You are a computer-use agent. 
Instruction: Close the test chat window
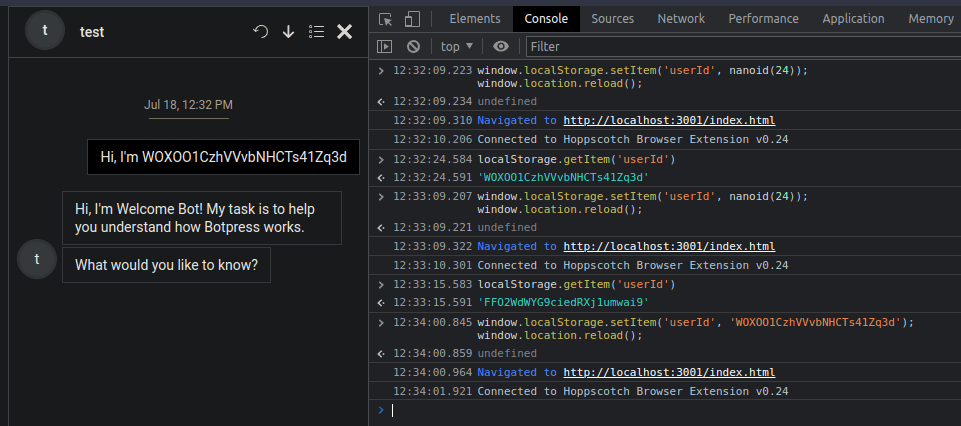click(x=345, y=32)
